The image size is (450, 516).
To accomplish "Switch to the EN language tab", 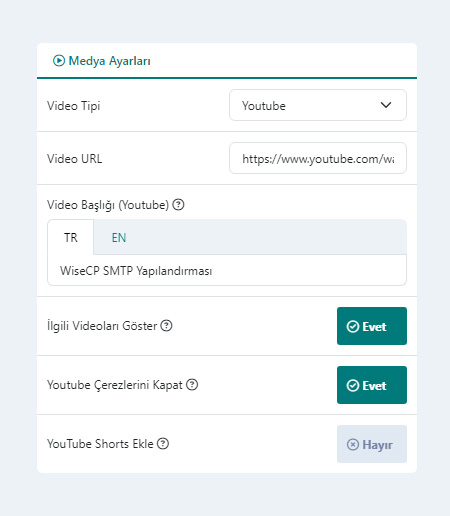I will point(119,238).
